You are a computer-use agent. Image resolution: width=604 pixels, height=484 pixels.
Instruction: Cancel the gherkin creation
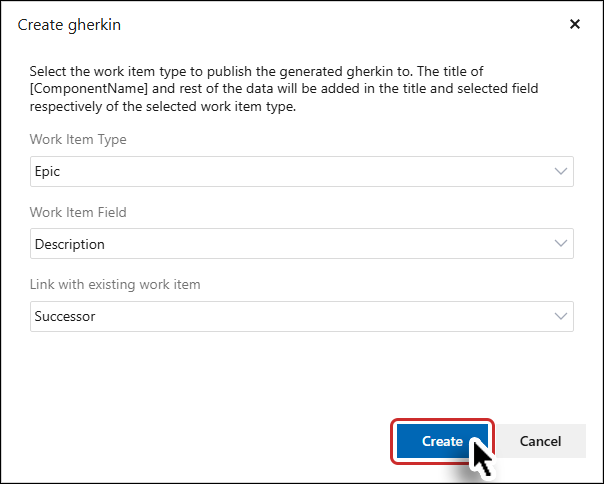[x=540, y=441]
